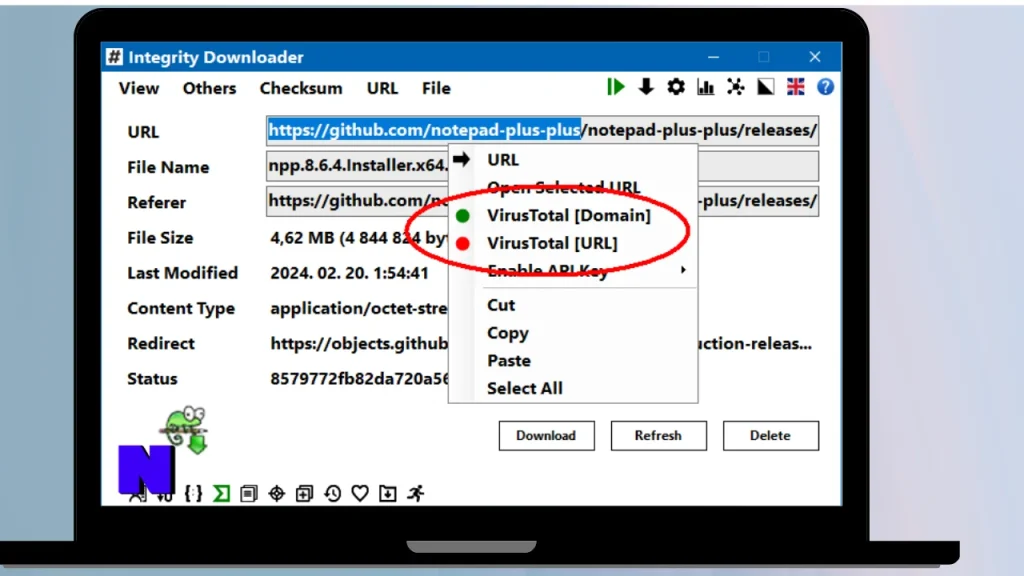This screenshot has height=576, width=1024.
Task: Click the 'File Name' label
Action: (168, 167)
